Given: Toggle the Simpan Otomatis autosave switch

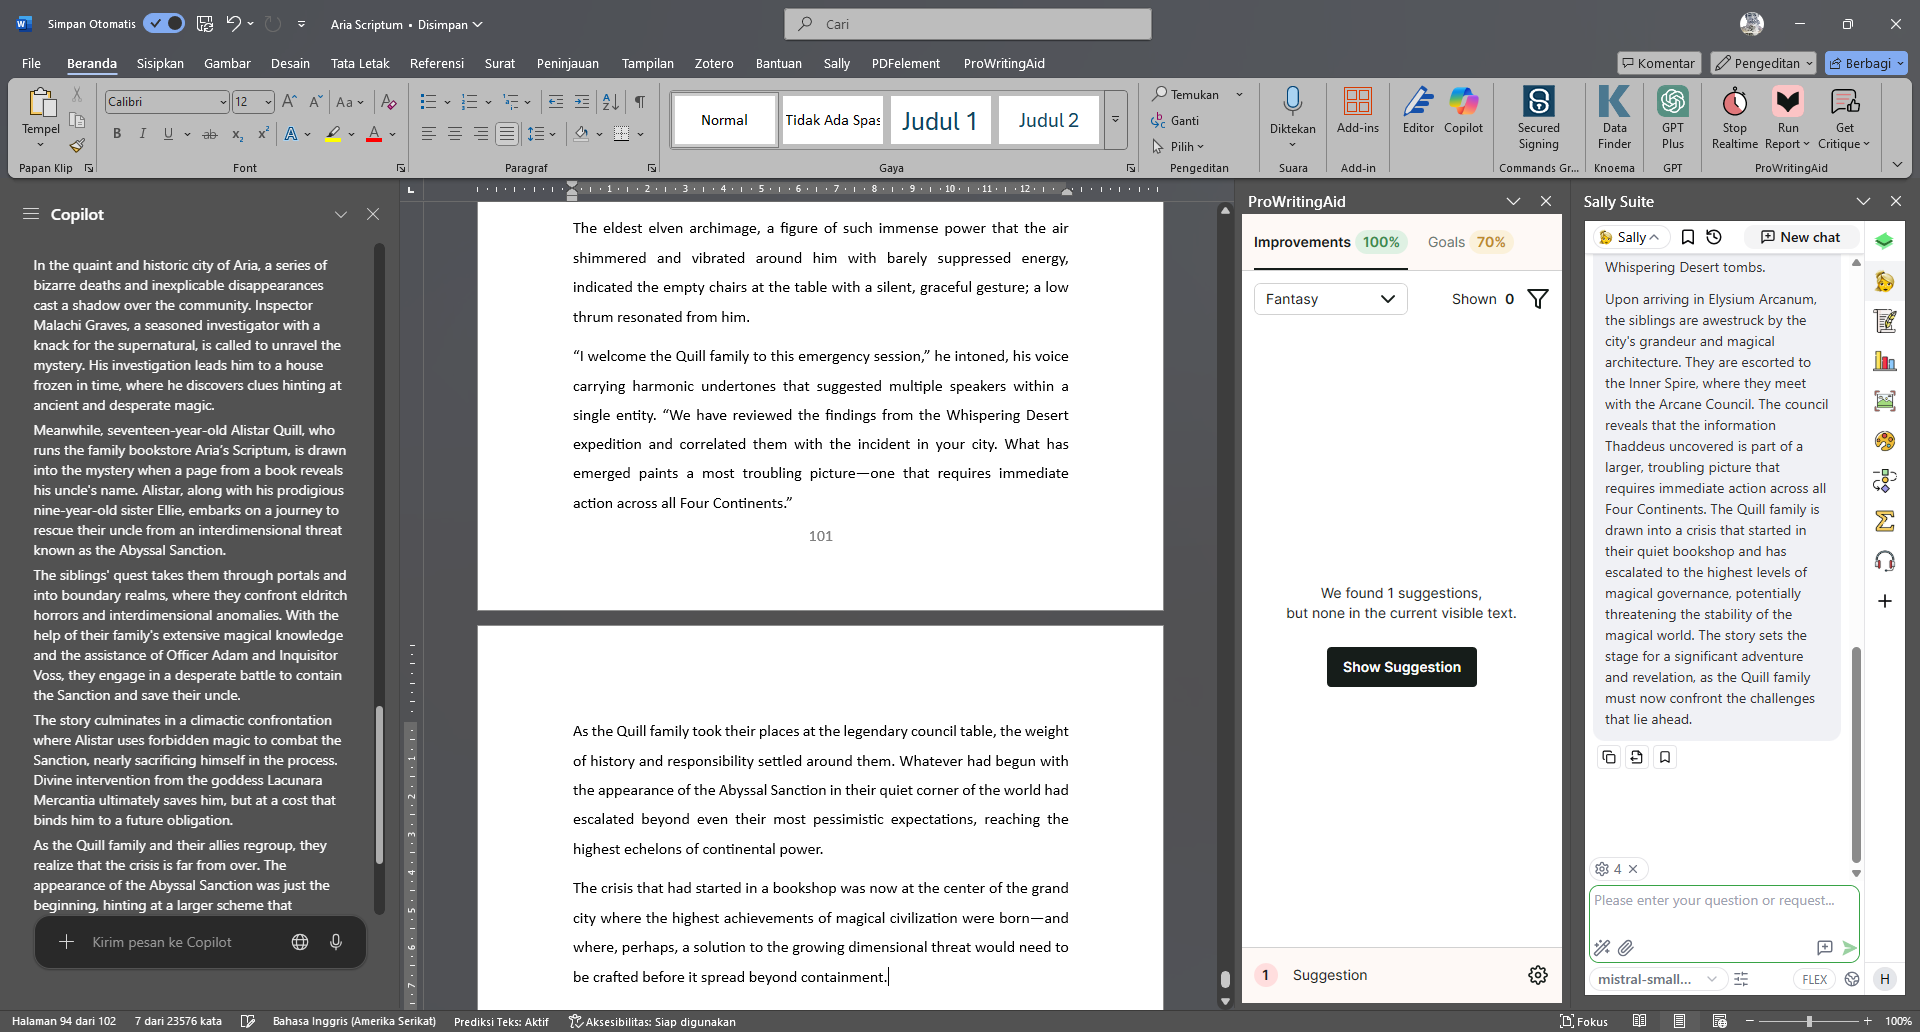Looking at the screenshot, I should (x=164, y=24).
